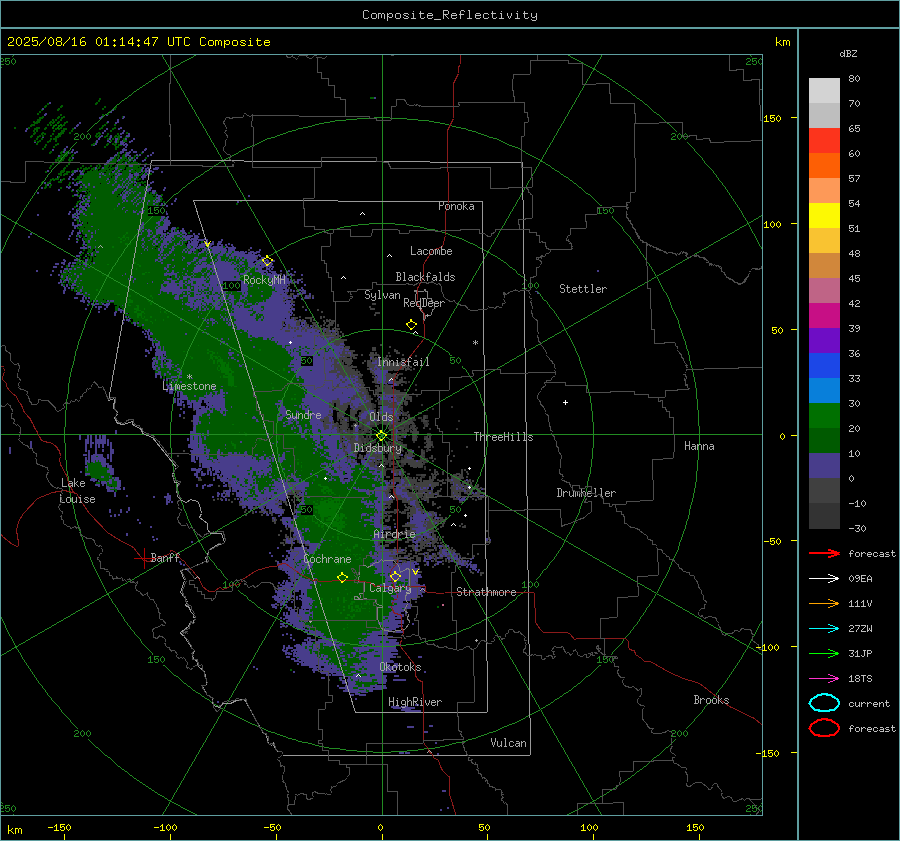Click the red forecast ellipse legend icon

coord(824,728)
